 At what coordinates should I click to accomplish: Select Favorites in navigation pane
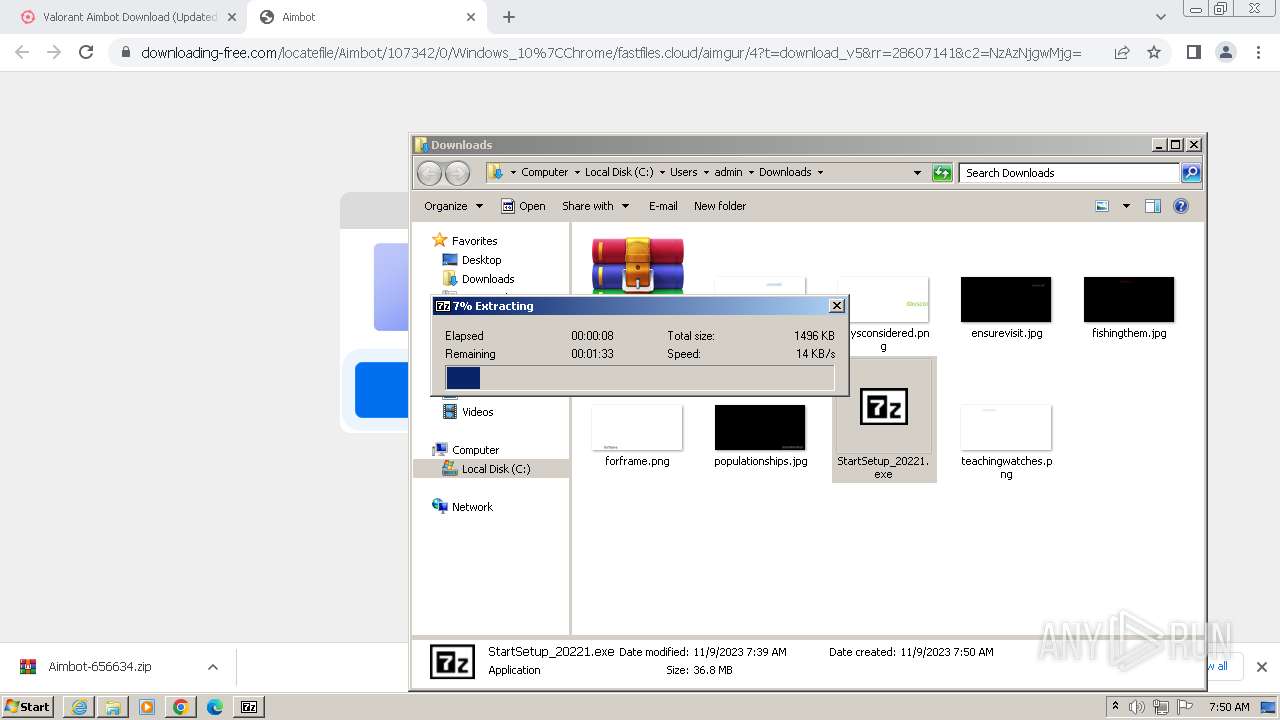474,241
